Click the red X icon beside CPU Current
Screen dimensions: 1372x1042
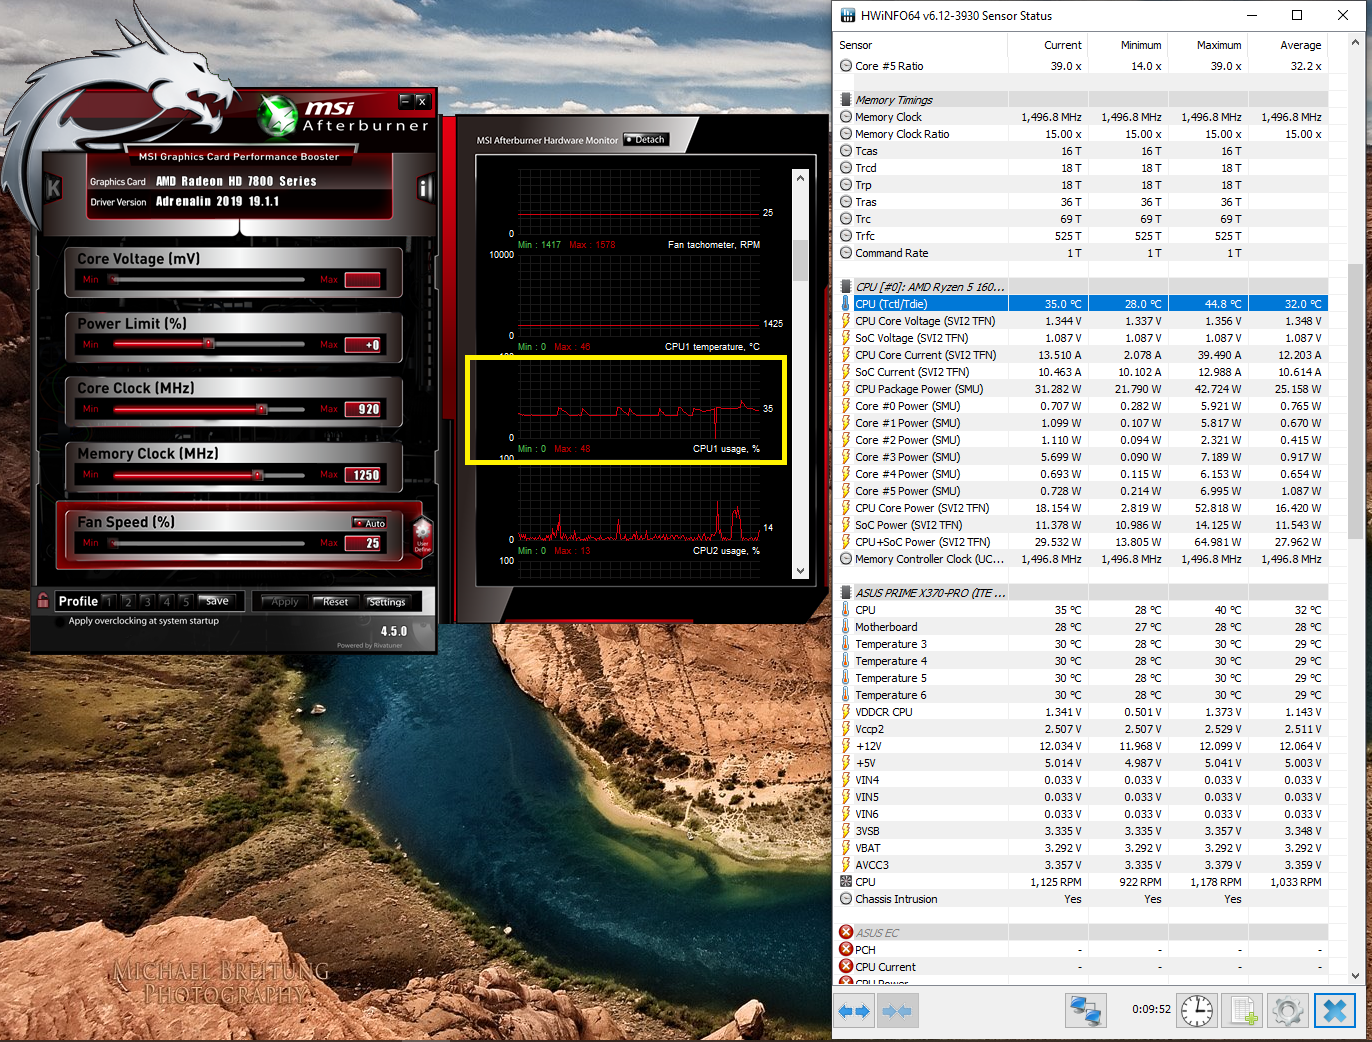click(x=846, y=967)
